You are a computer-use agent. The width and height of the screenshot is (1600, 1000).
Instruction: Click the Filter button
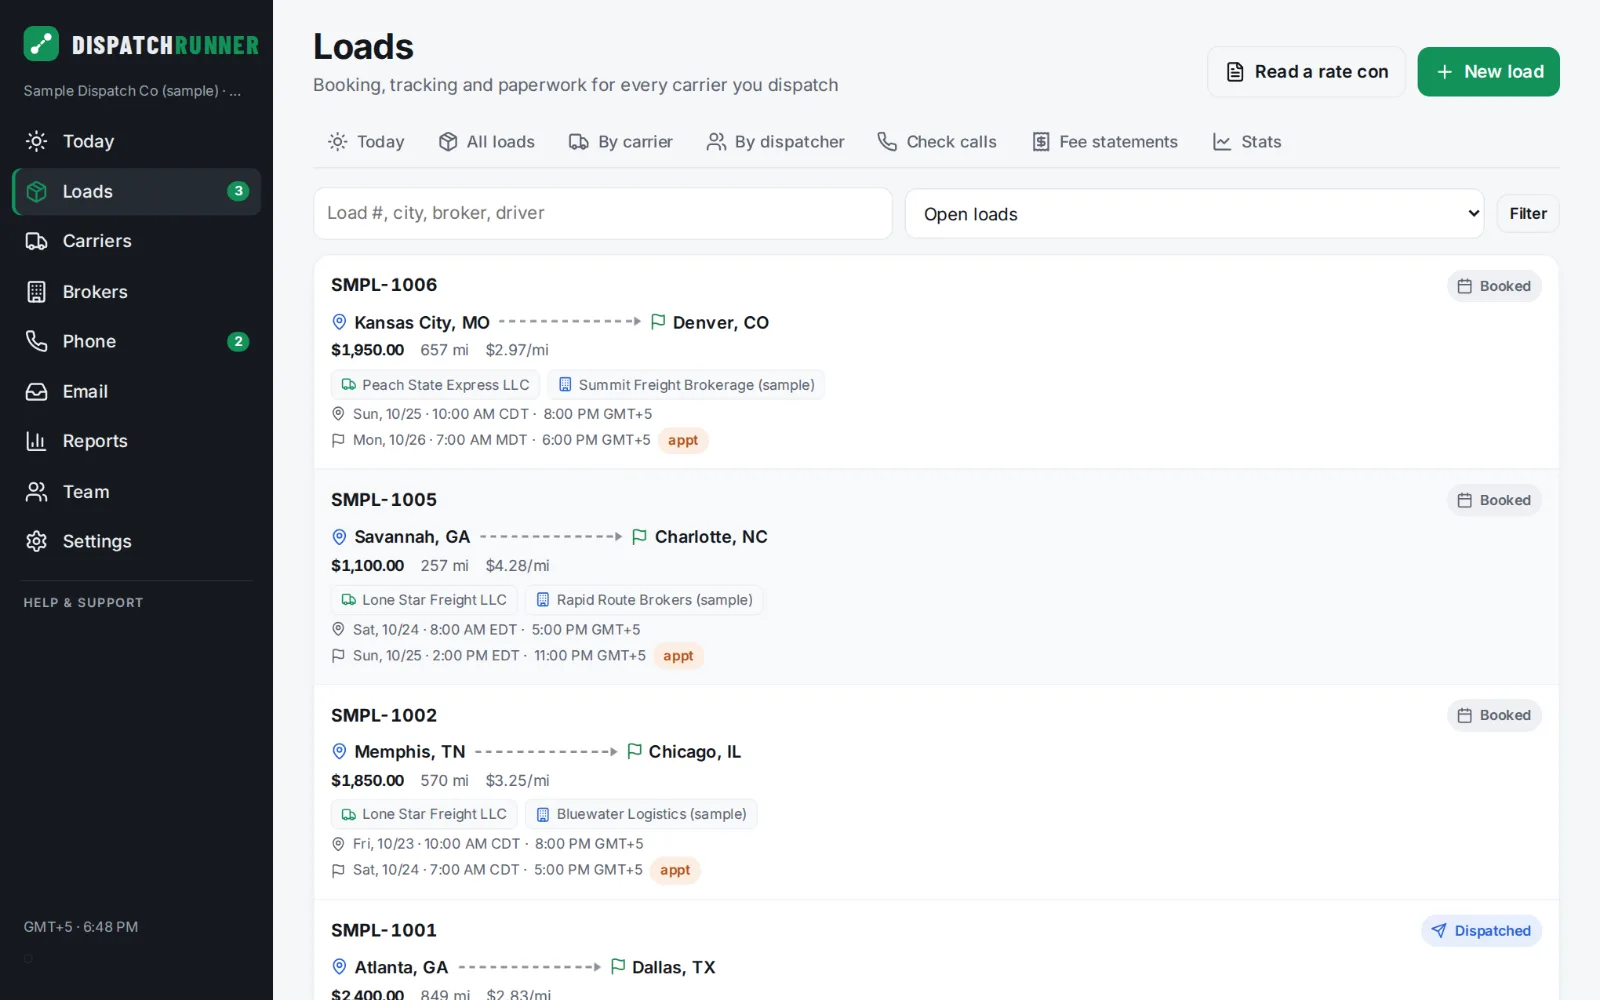tap(1527, 214)
